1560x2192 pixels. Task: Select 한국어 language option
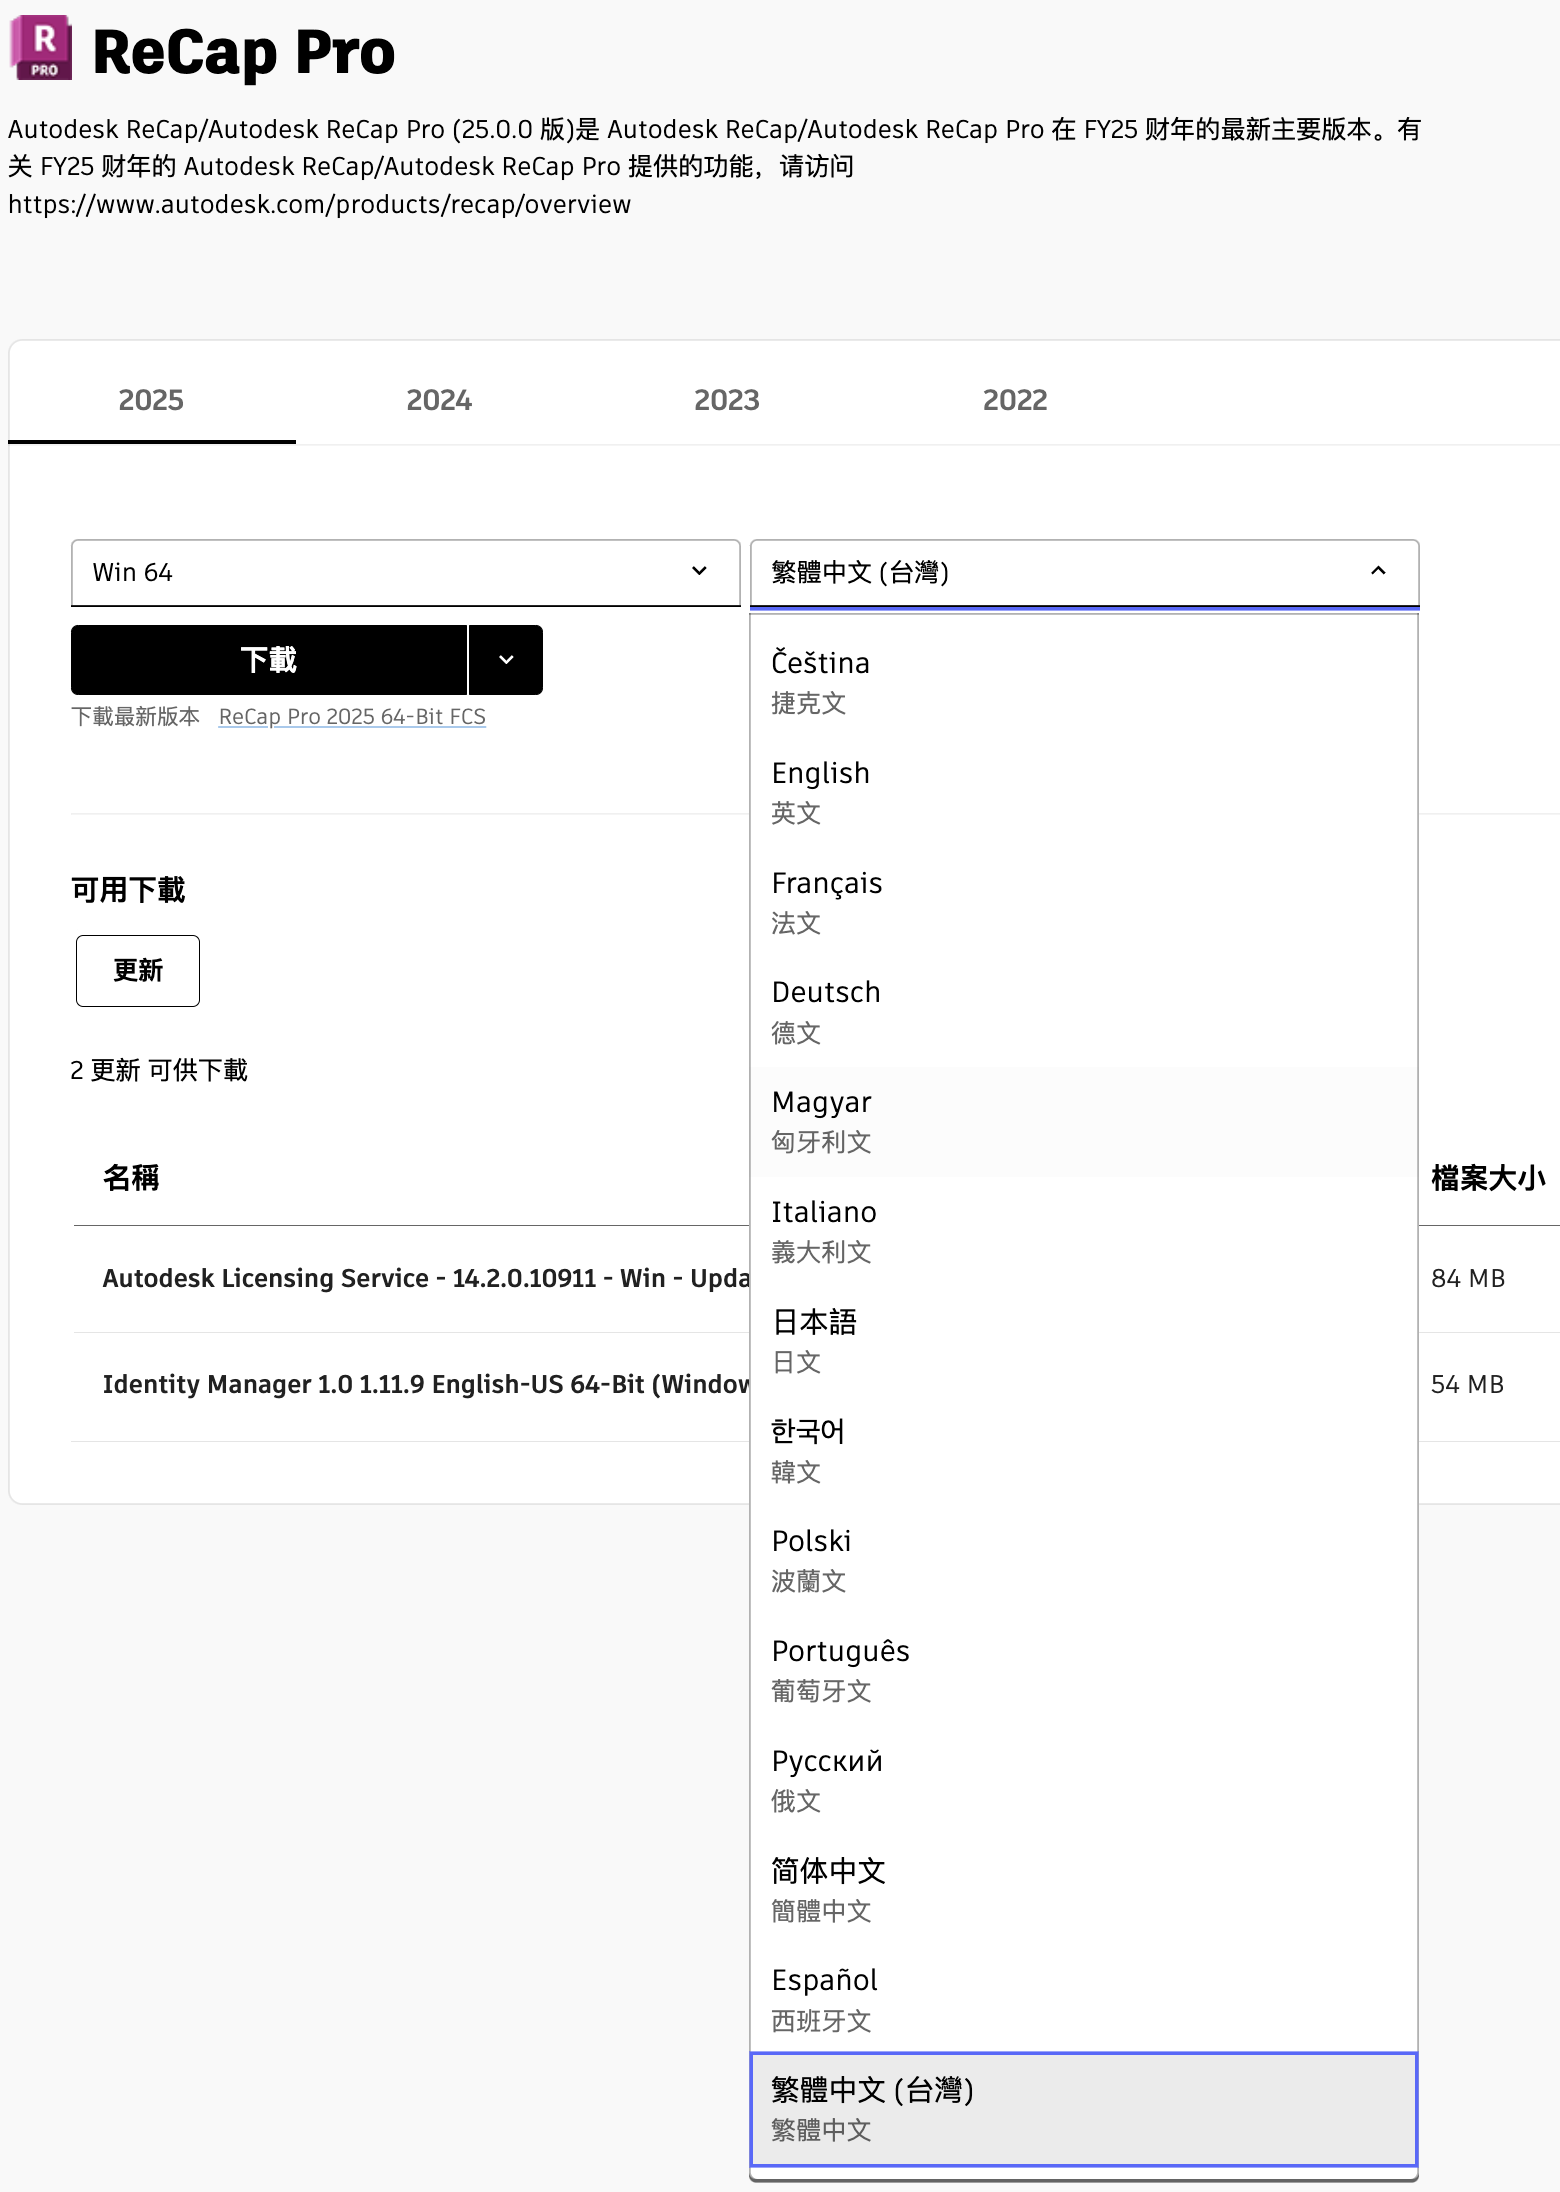coord(1084,1450)
